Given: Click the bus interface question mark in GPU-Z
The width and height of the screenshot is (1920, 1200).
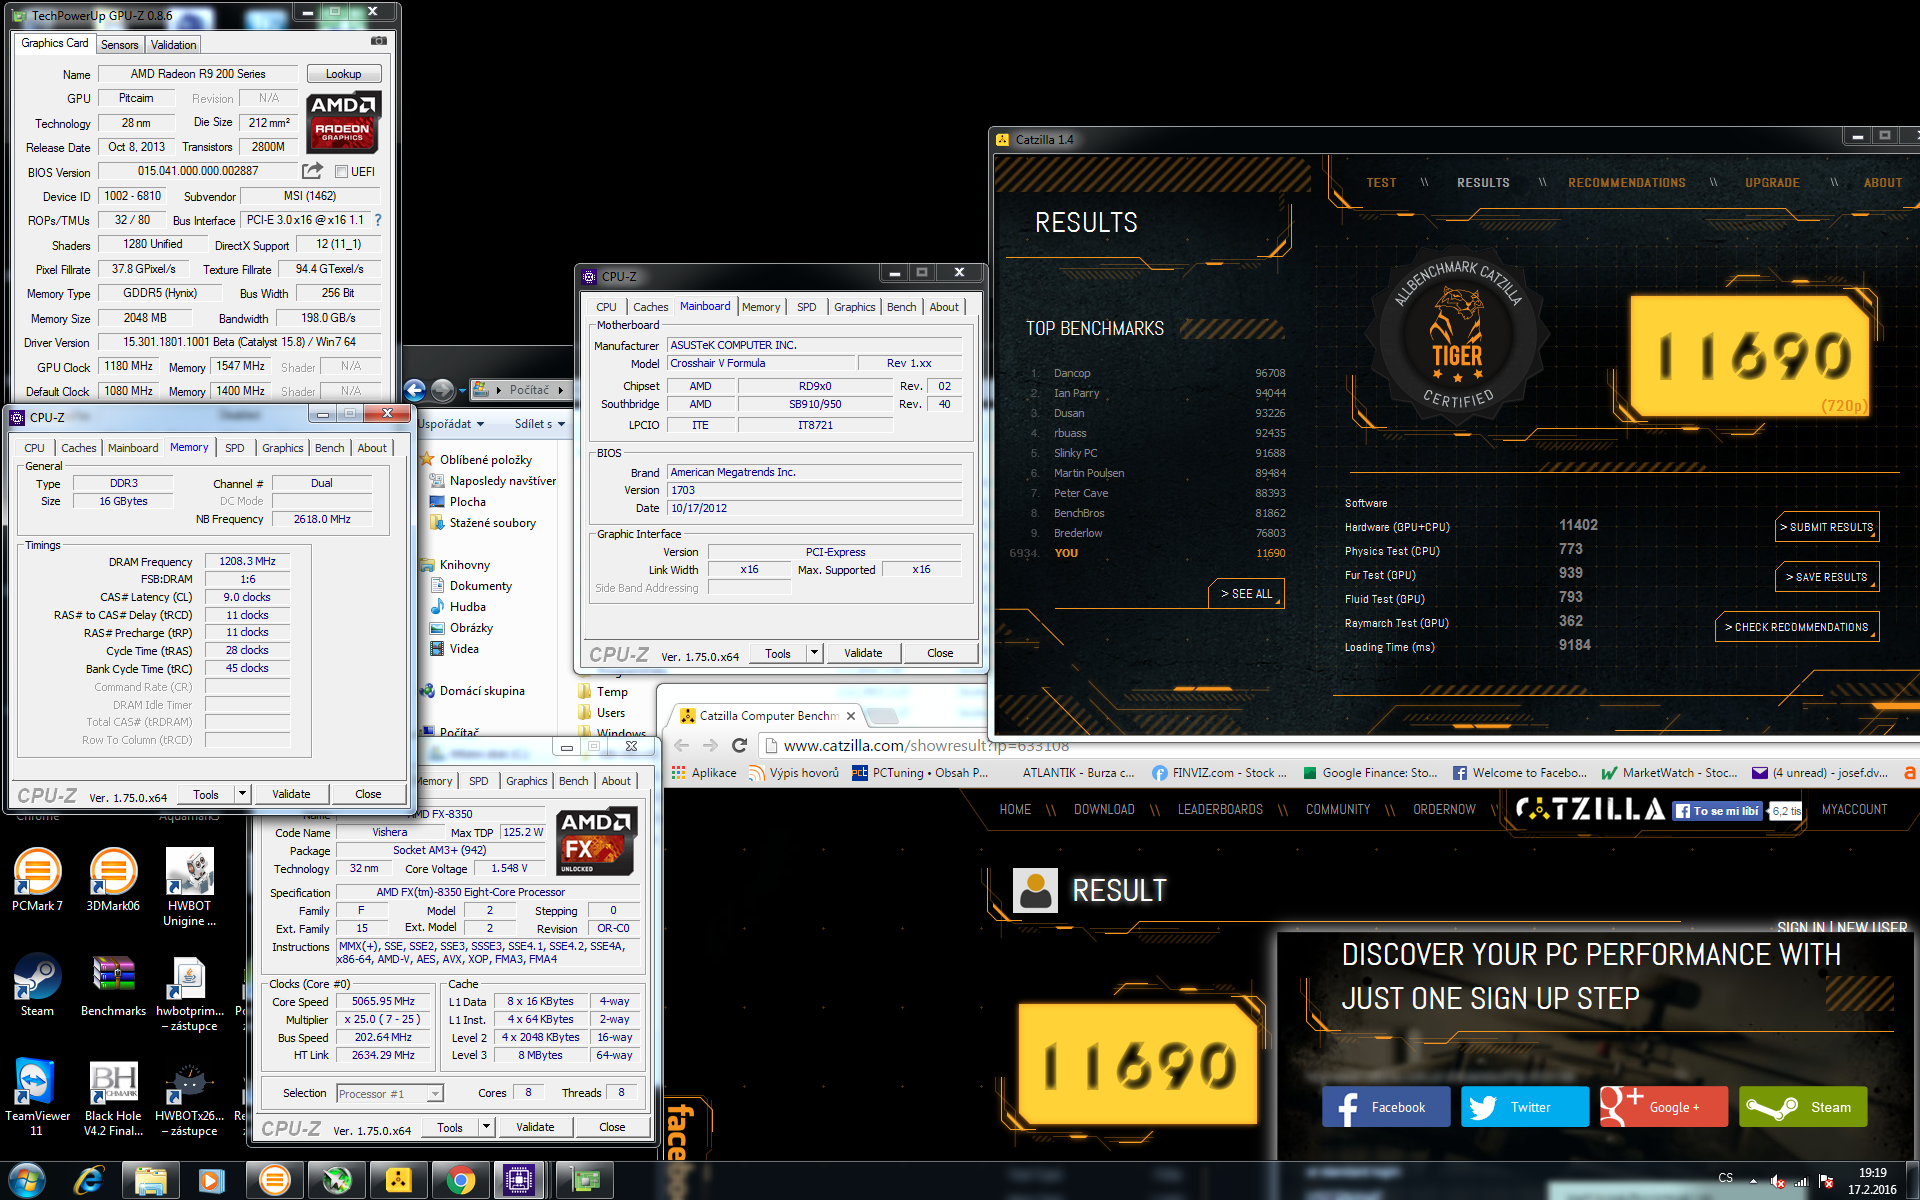Looking at the screenshot, I should click(378, 220).
